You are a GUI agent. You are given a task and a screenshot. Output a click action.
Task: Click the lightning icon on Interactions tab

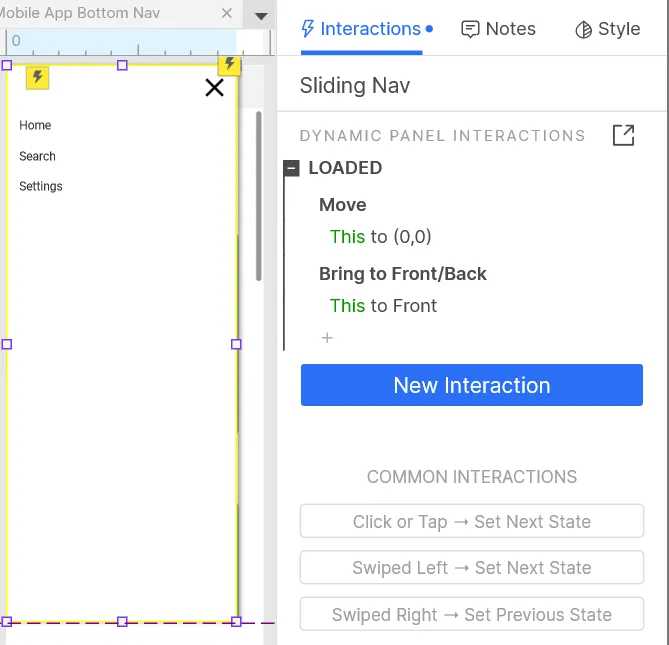(x=308, y=29)
